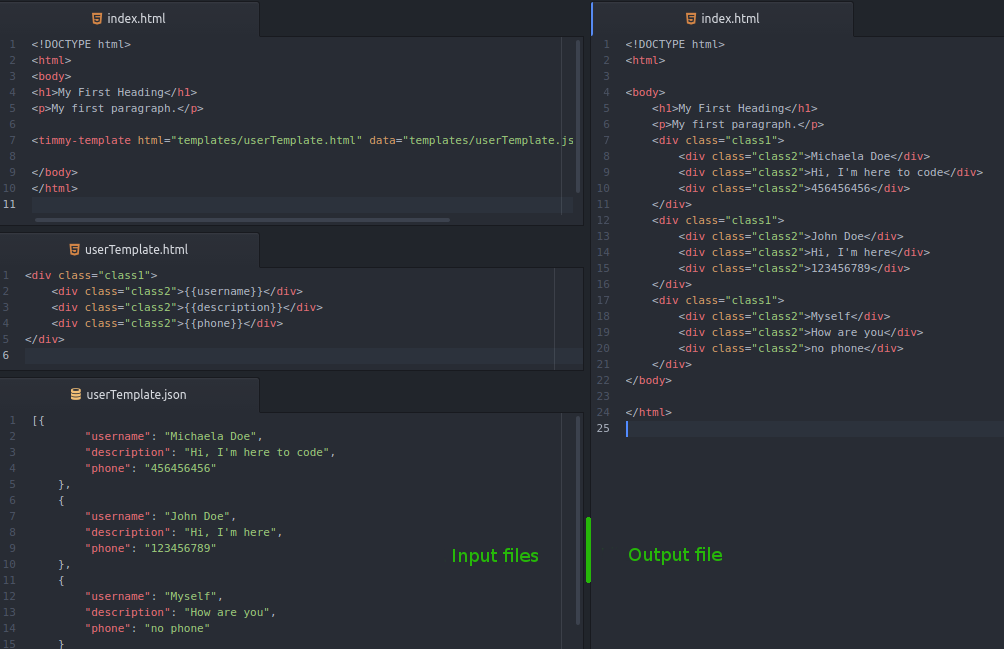This screenshot has height=649, width=1004.
Task: Click vertical scrollbar in the userTemplate.json pane
Action: tap(578, 530)
